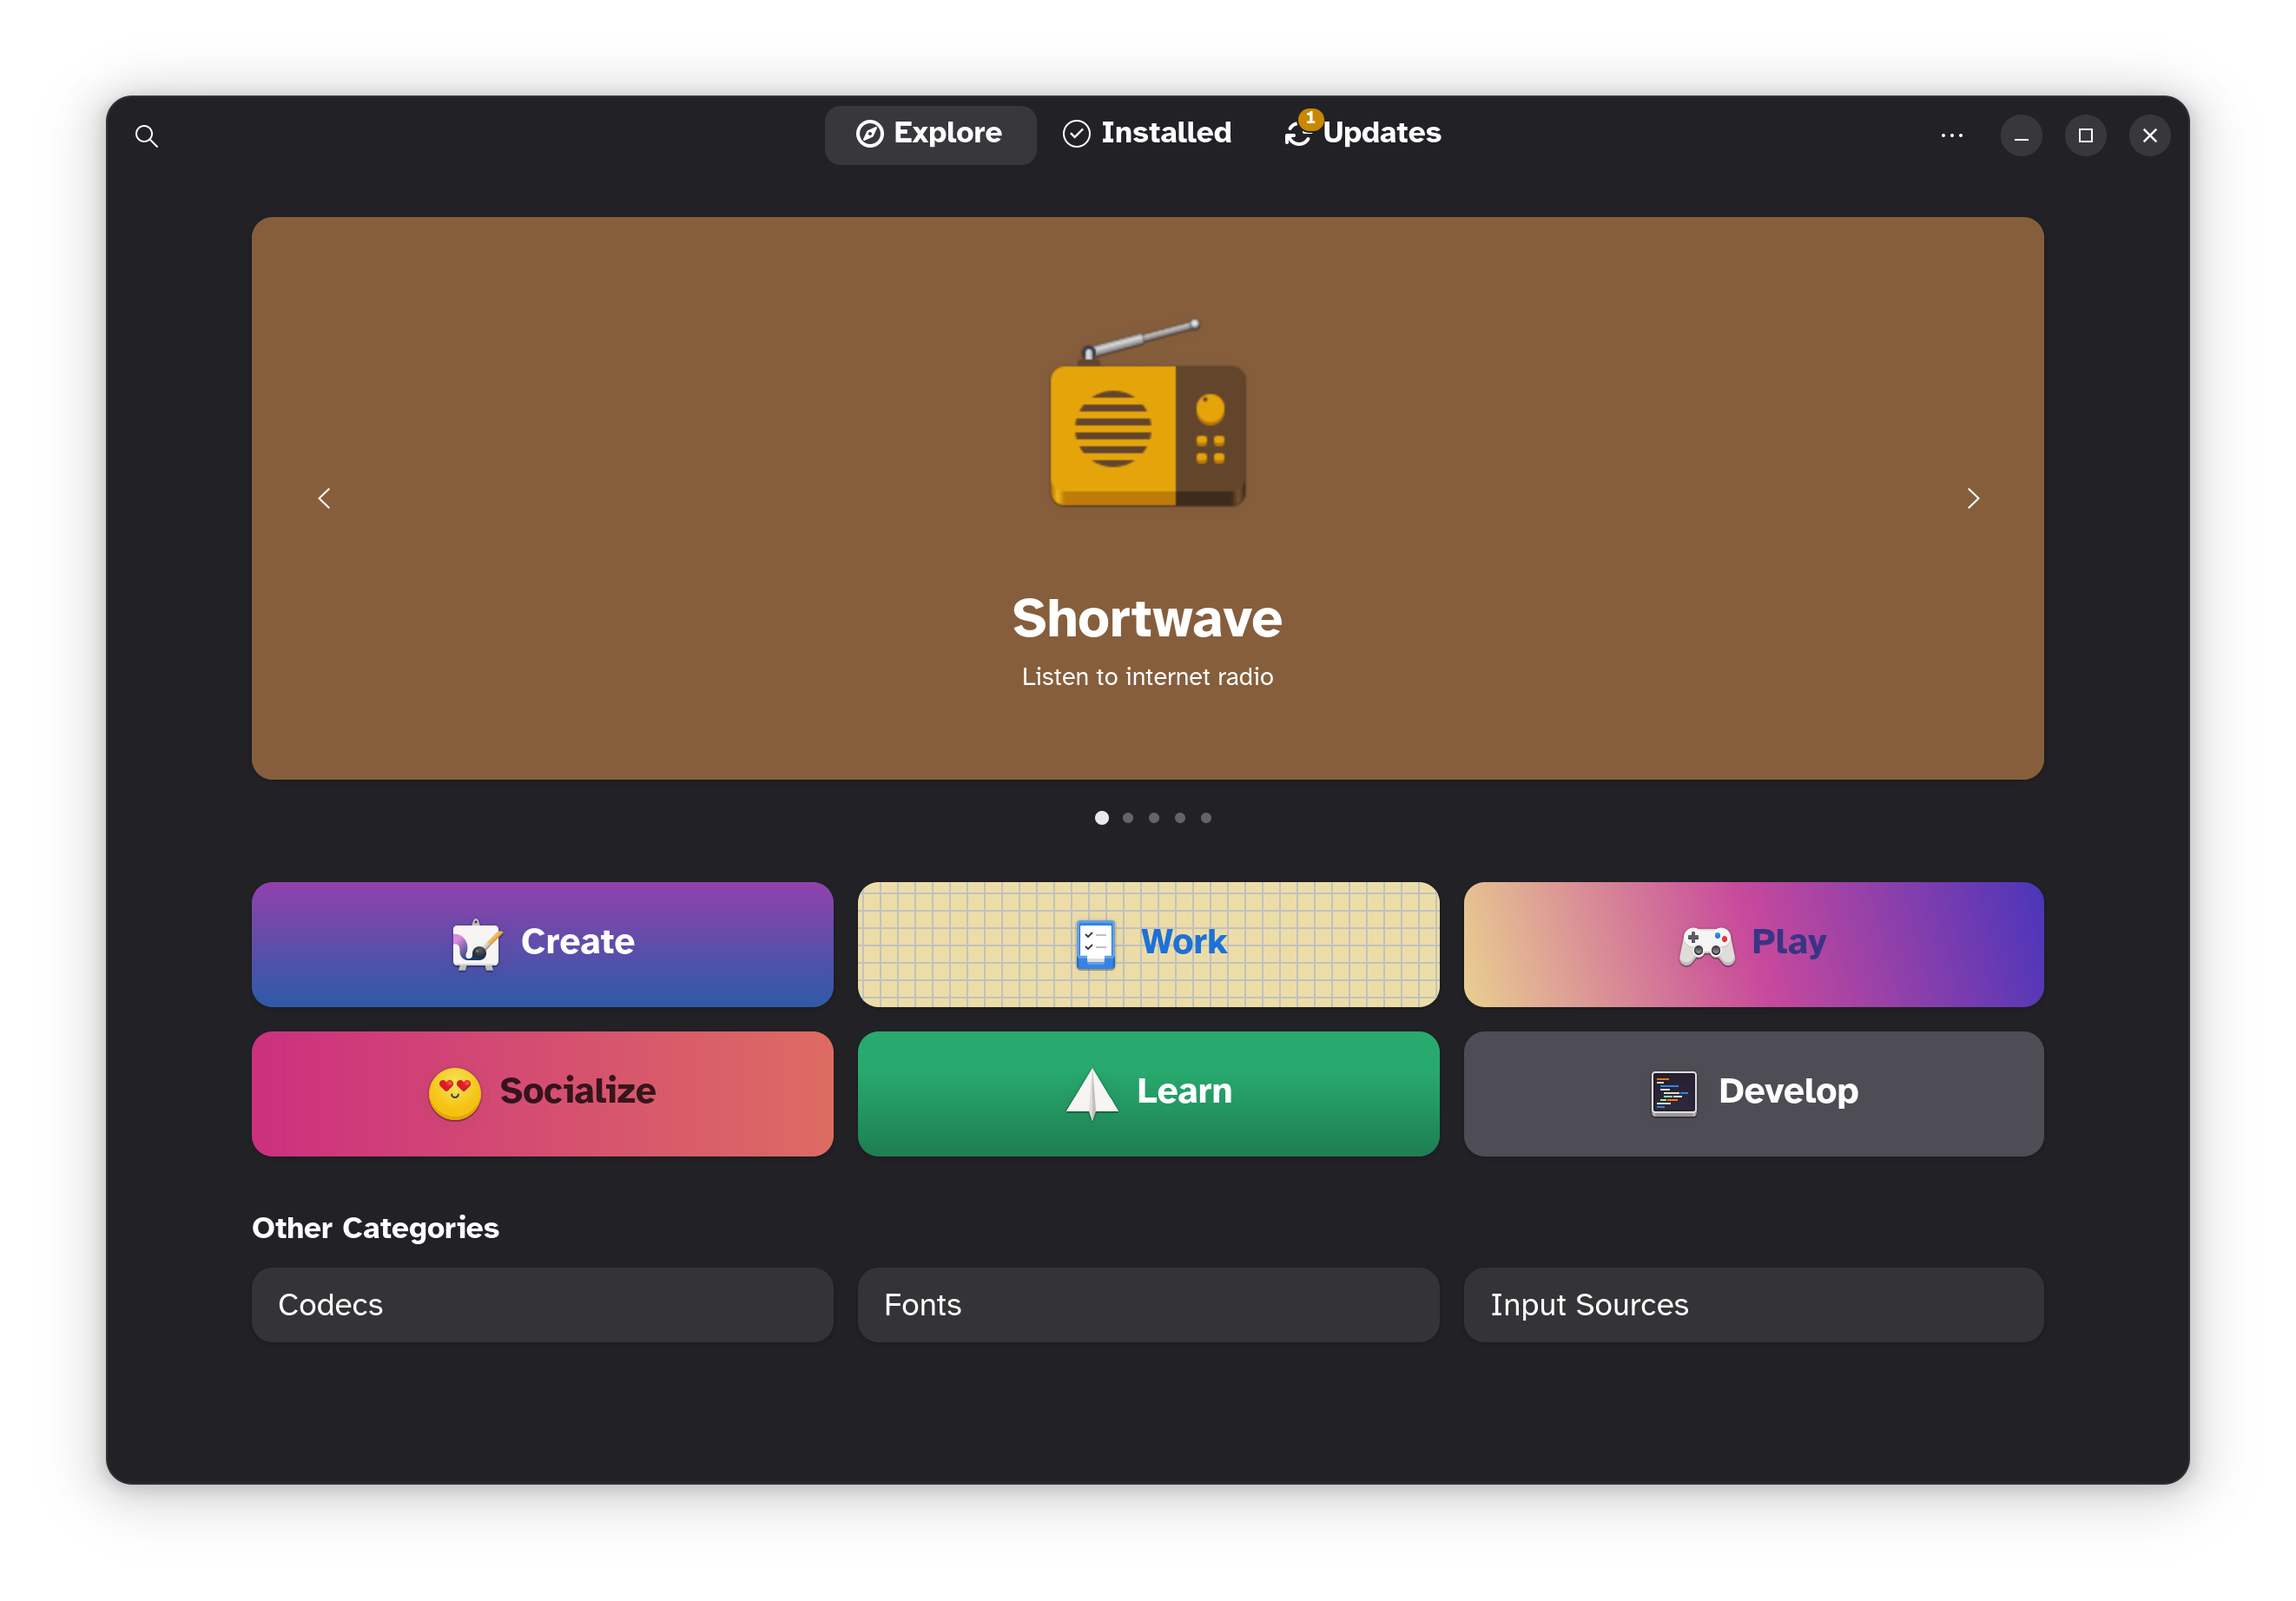Switch to the Installed tab
Image resolution: width=2296 pixels, height=1601 pixels.
pyautogui.click(x=1146, y=133)
